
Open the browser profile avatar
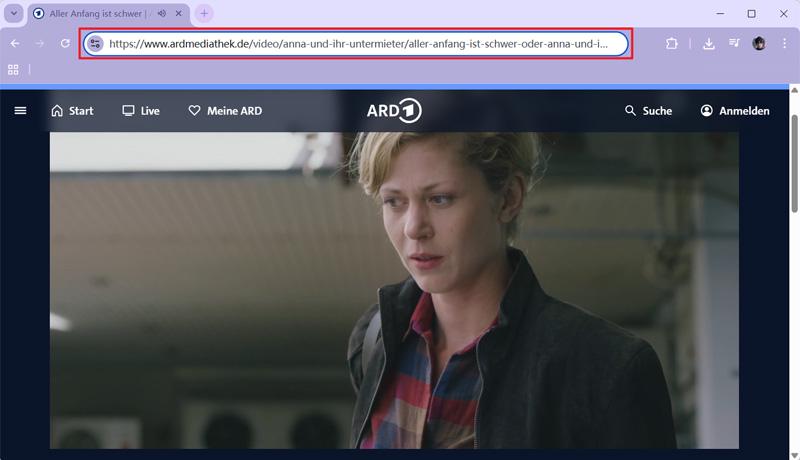coord(759,44)
